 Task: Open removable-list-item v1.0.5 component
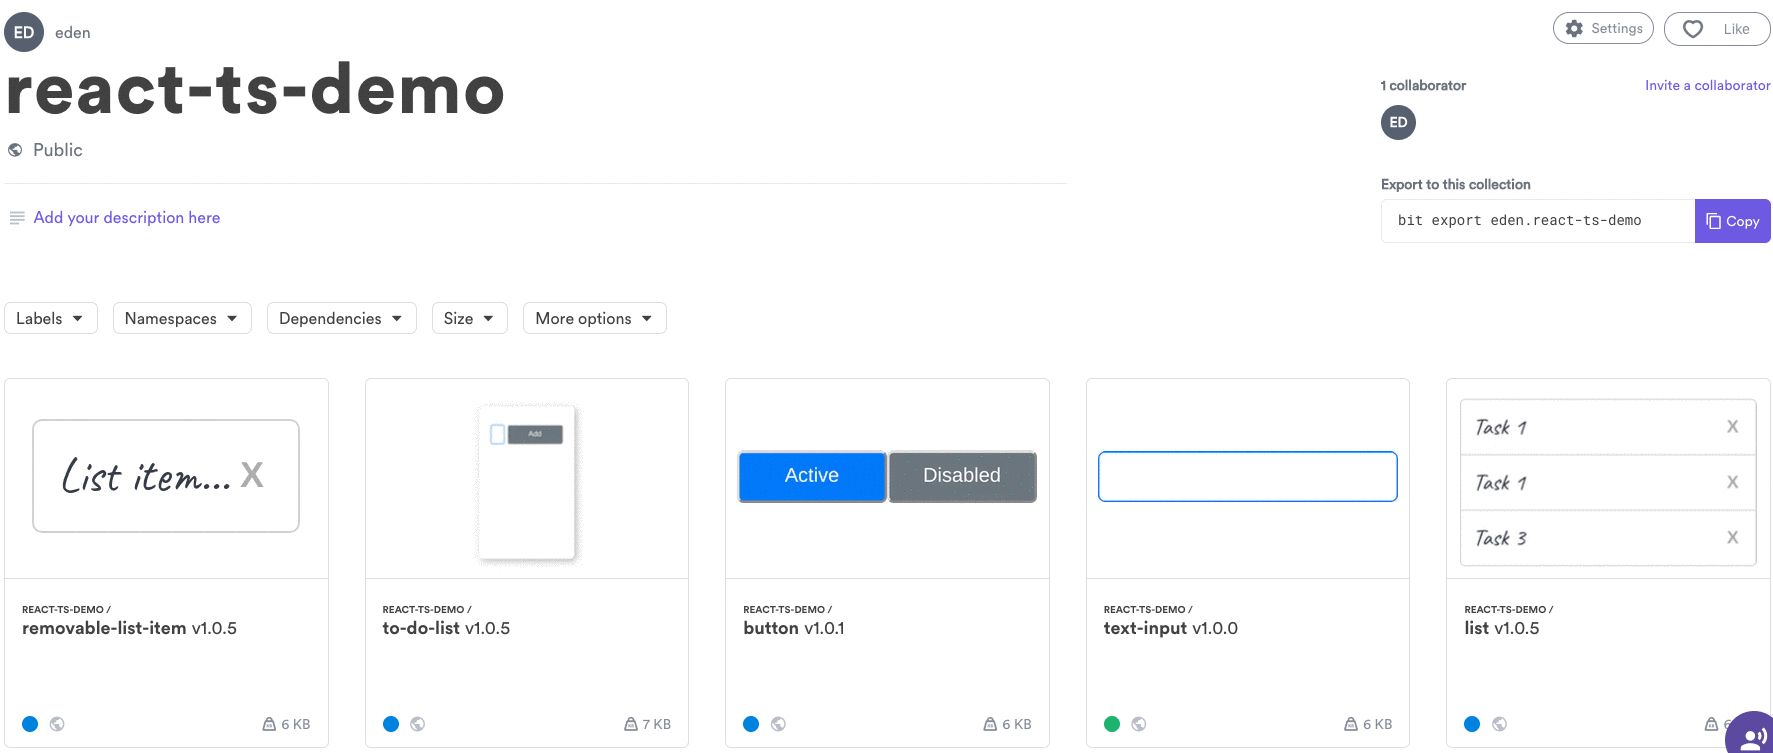point(129,628)
